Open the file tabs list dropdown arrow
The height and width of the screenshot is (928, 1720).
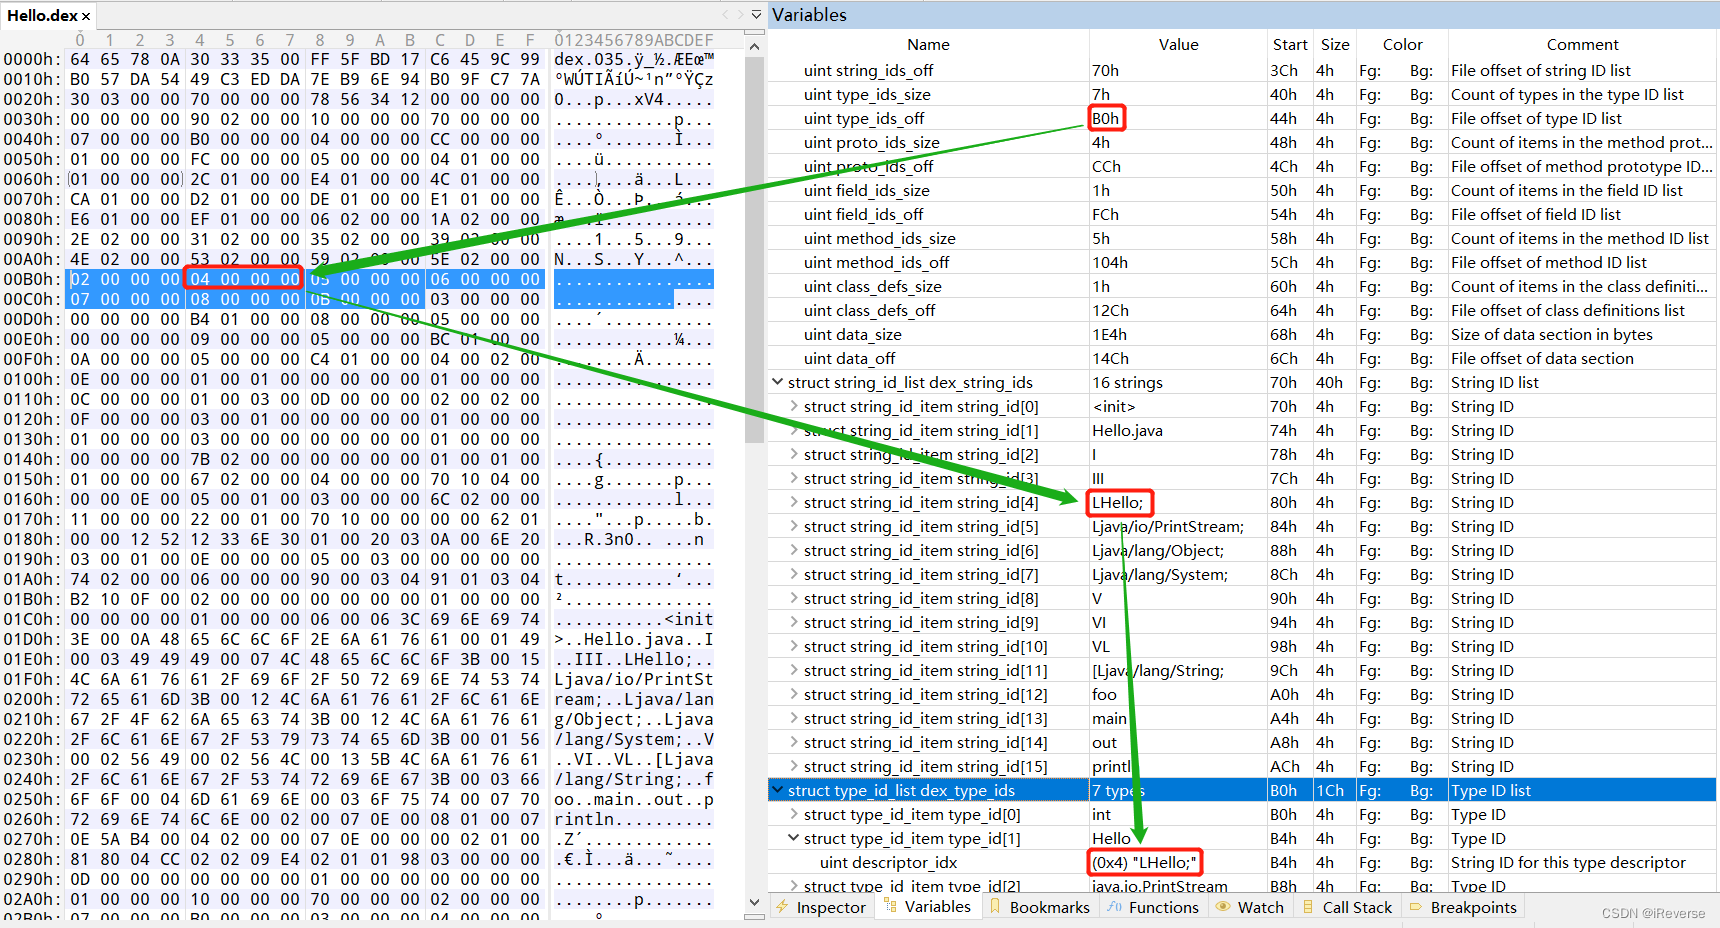(x=756, y=15)
